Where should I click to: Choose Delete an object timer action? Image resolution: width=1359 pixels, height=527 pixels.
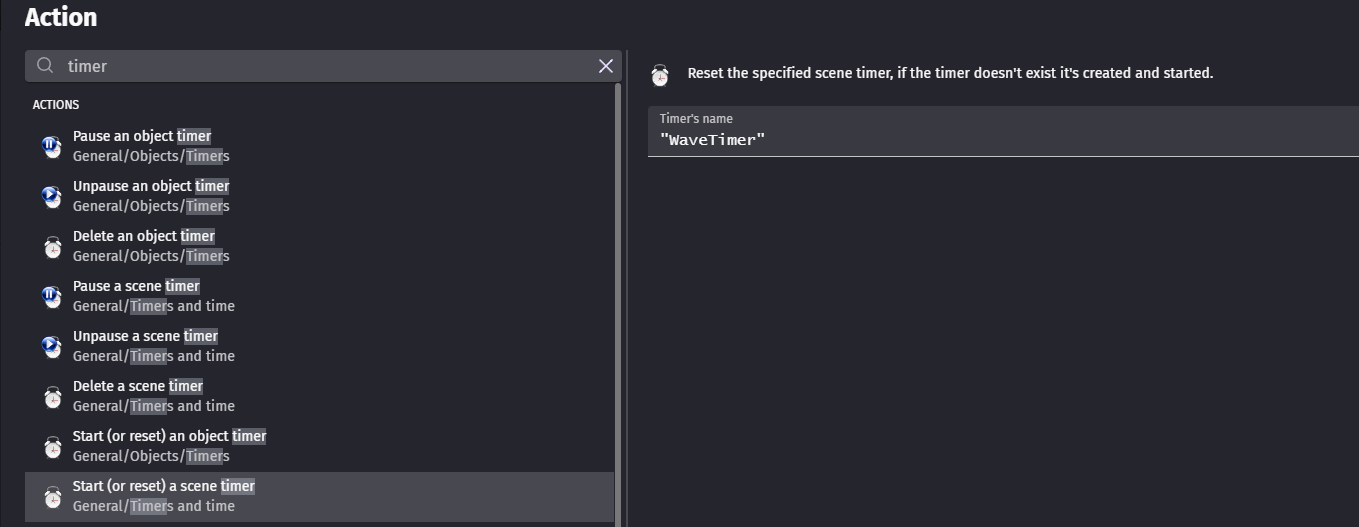144,236
